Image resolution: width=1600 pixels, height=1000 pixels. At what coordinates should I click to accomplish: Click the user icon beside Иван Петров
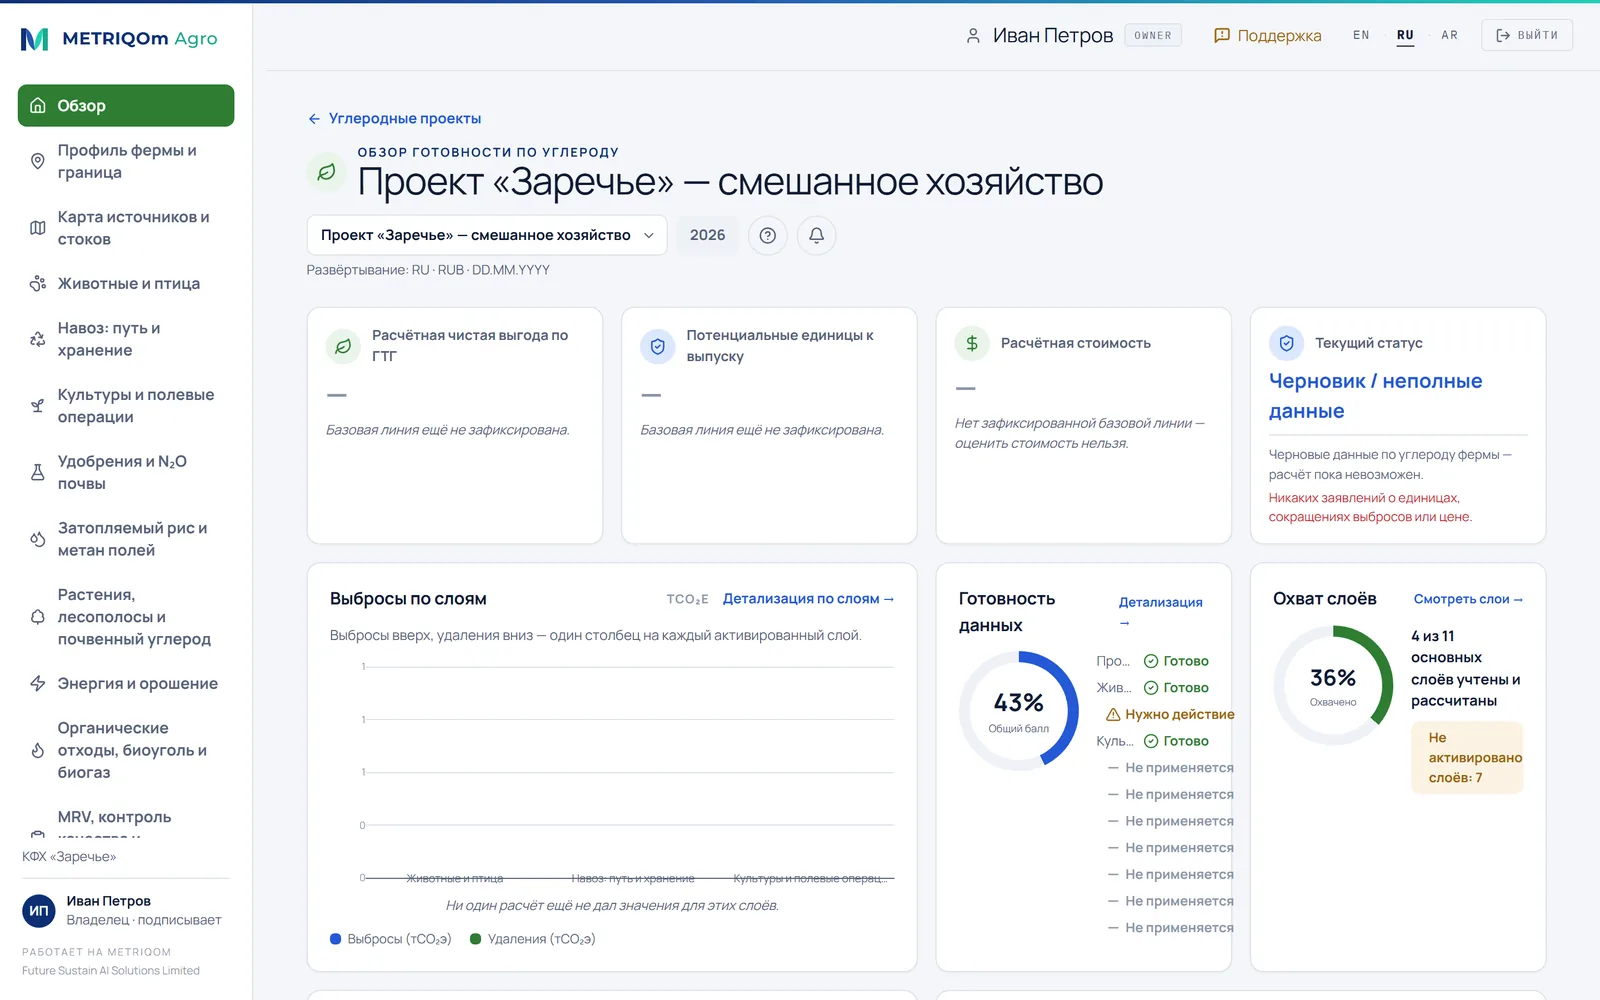973,36
